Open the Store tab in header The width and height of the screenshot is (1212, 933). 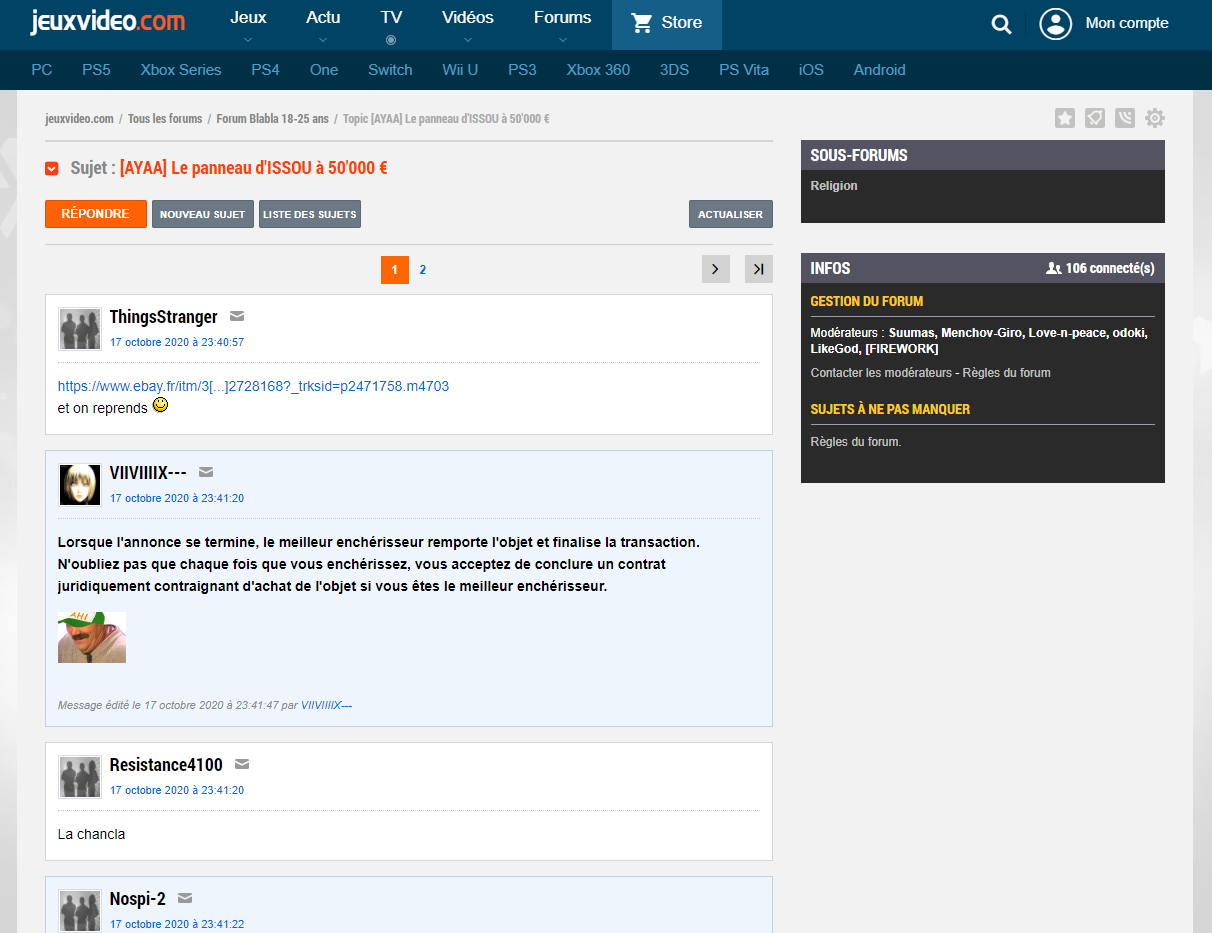pos(667,24)
